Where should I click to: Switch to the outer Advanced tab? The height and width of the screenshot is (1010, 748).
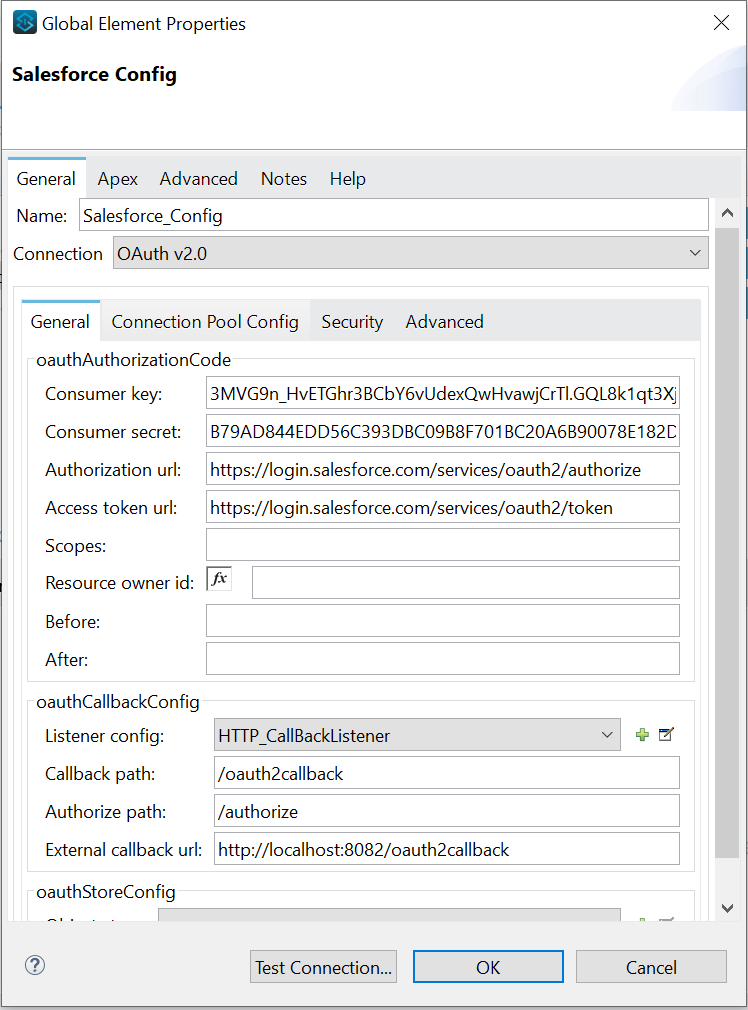198,178
